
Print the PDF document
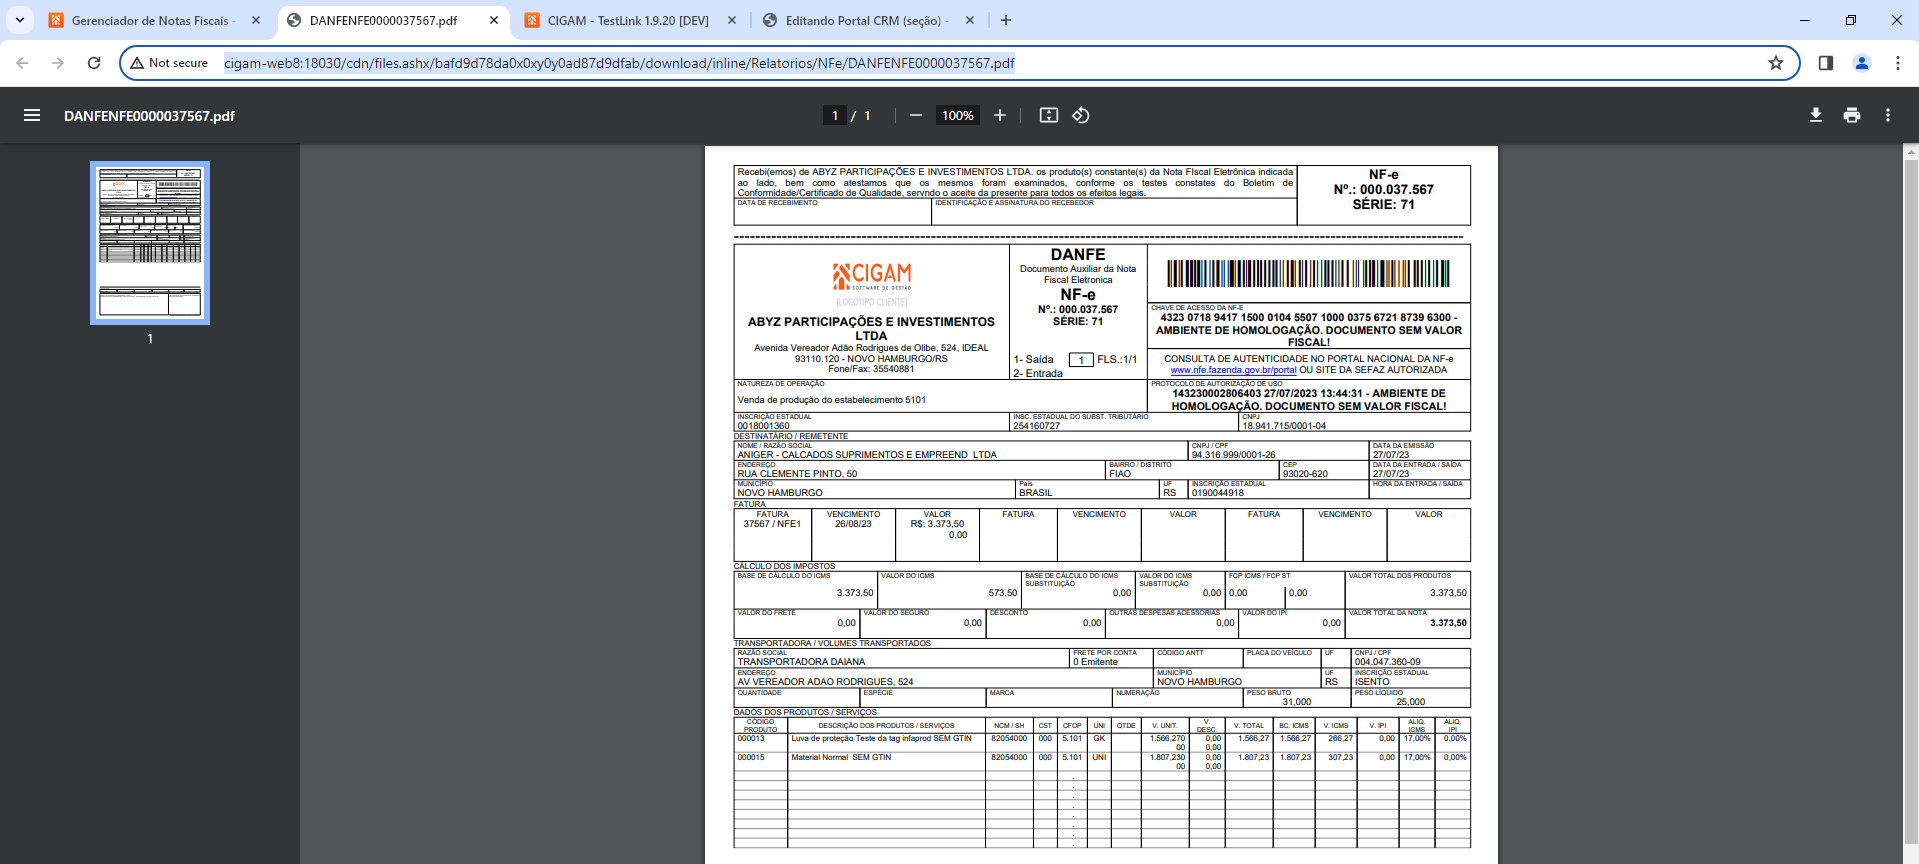tap(1852, 115)
